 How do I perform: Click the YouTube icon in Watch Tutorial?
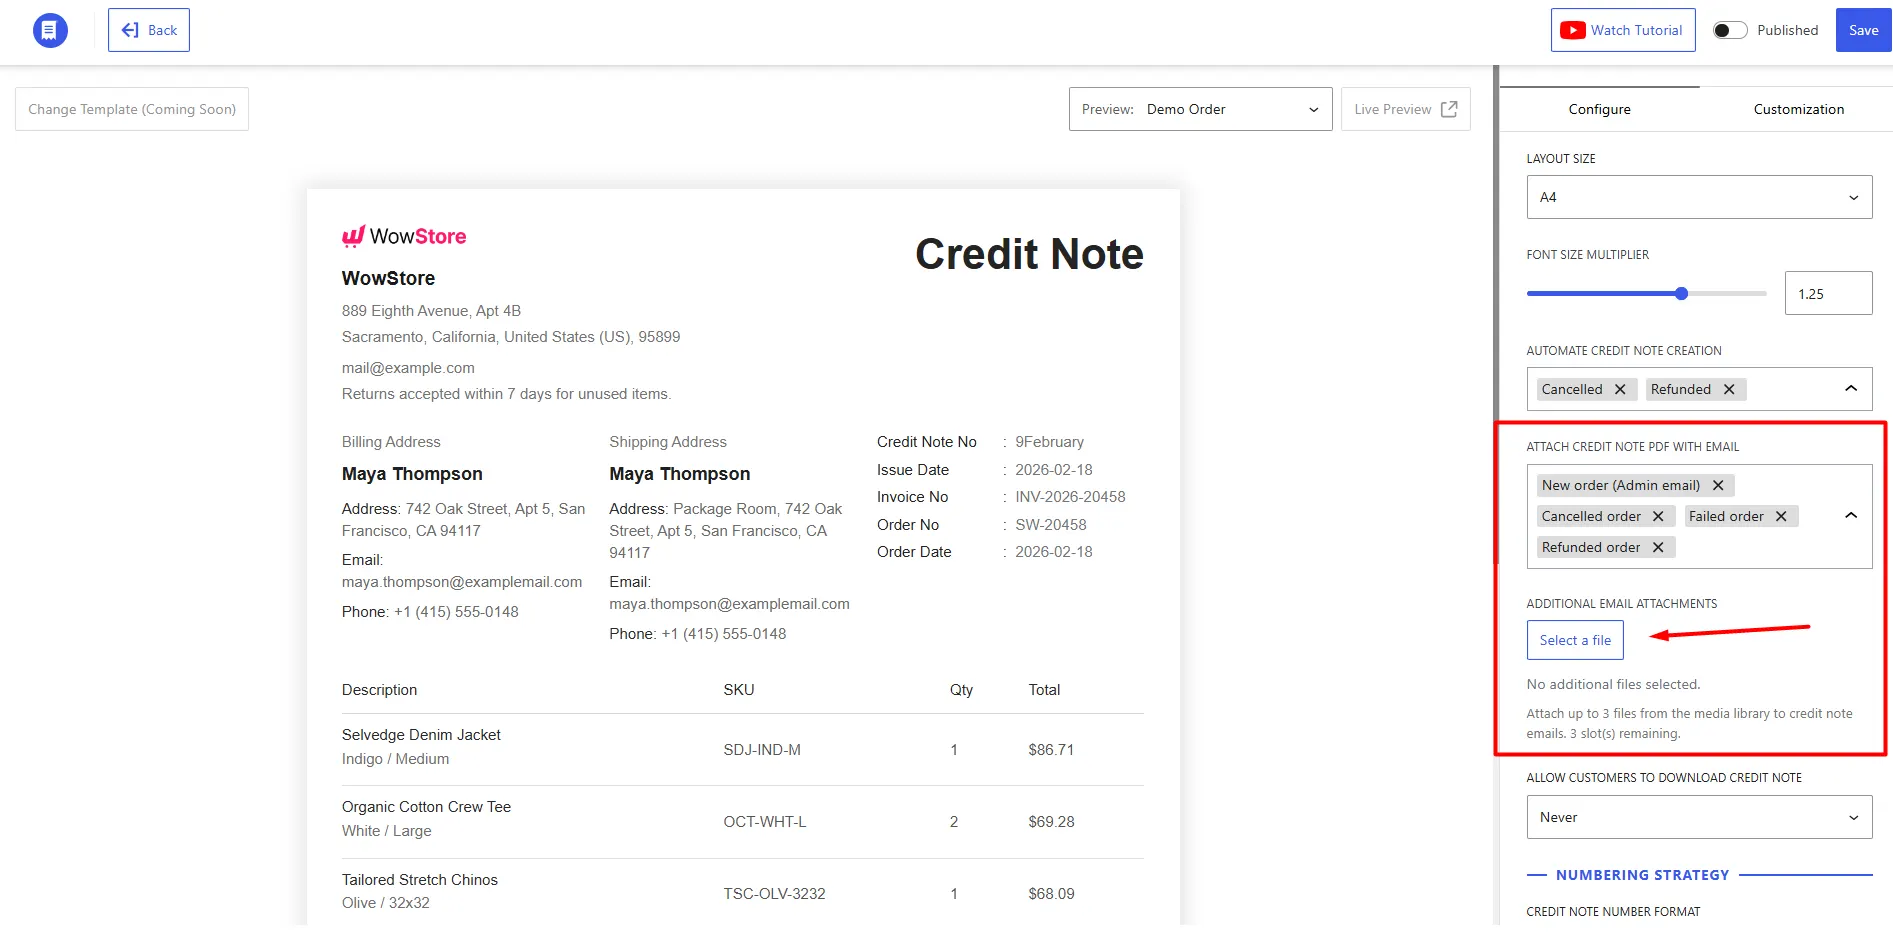[1573, 30]
